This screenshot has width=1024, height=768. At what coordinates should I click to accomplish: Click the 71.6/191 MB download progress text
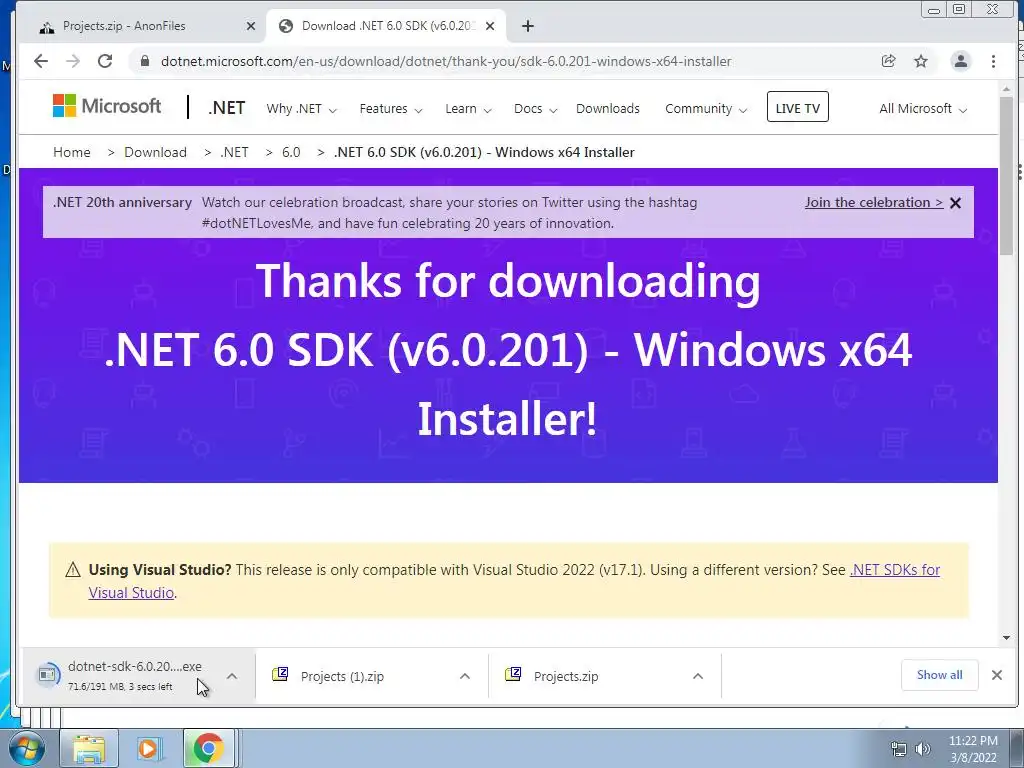120,687
